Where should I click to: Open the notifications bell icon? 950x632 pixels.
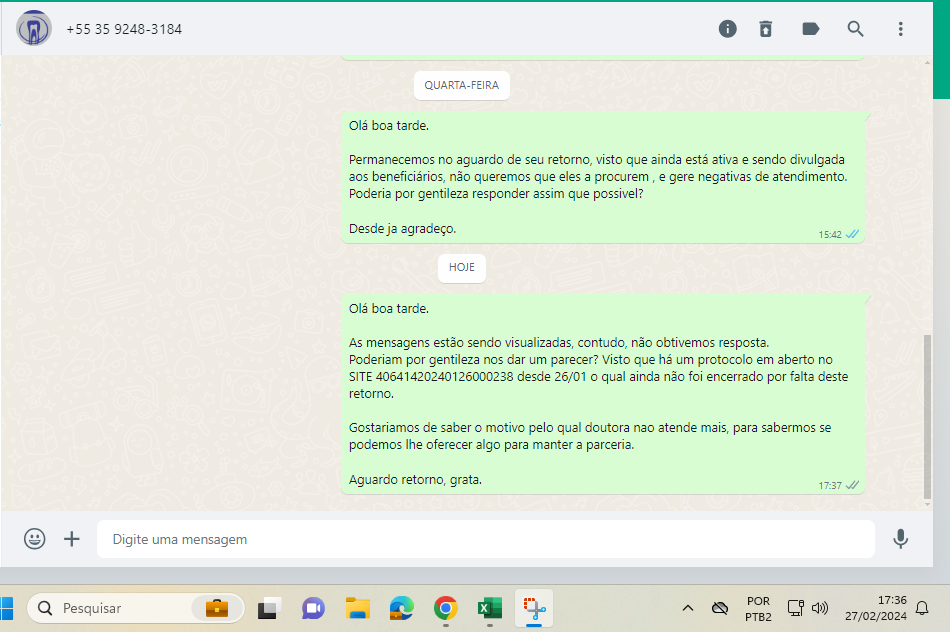point(922,608)
